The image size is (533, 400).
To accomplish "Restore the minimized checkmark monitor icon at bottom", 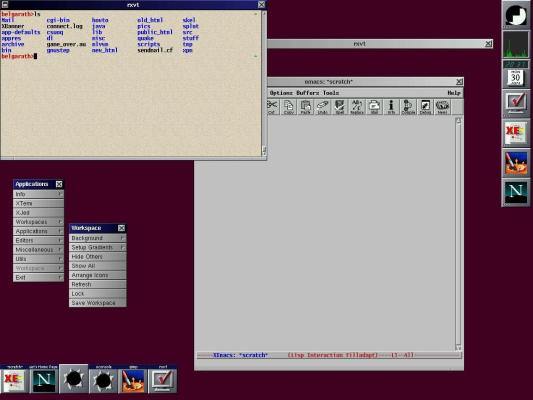I will point(162,379).
